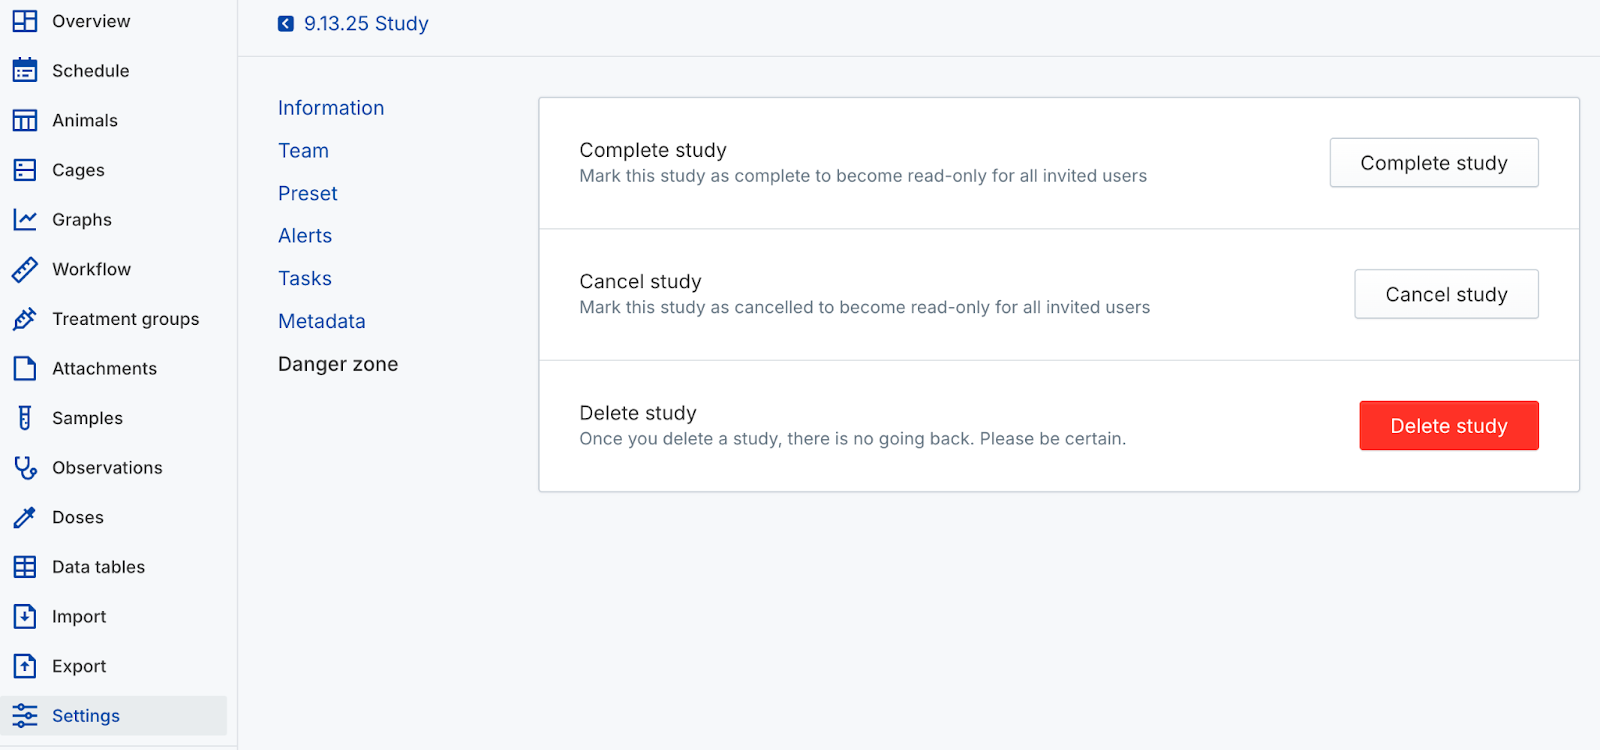Go back using arrow beside 9.13.25 Study
Screen dimensions: 1600x750
click(286, 24)
